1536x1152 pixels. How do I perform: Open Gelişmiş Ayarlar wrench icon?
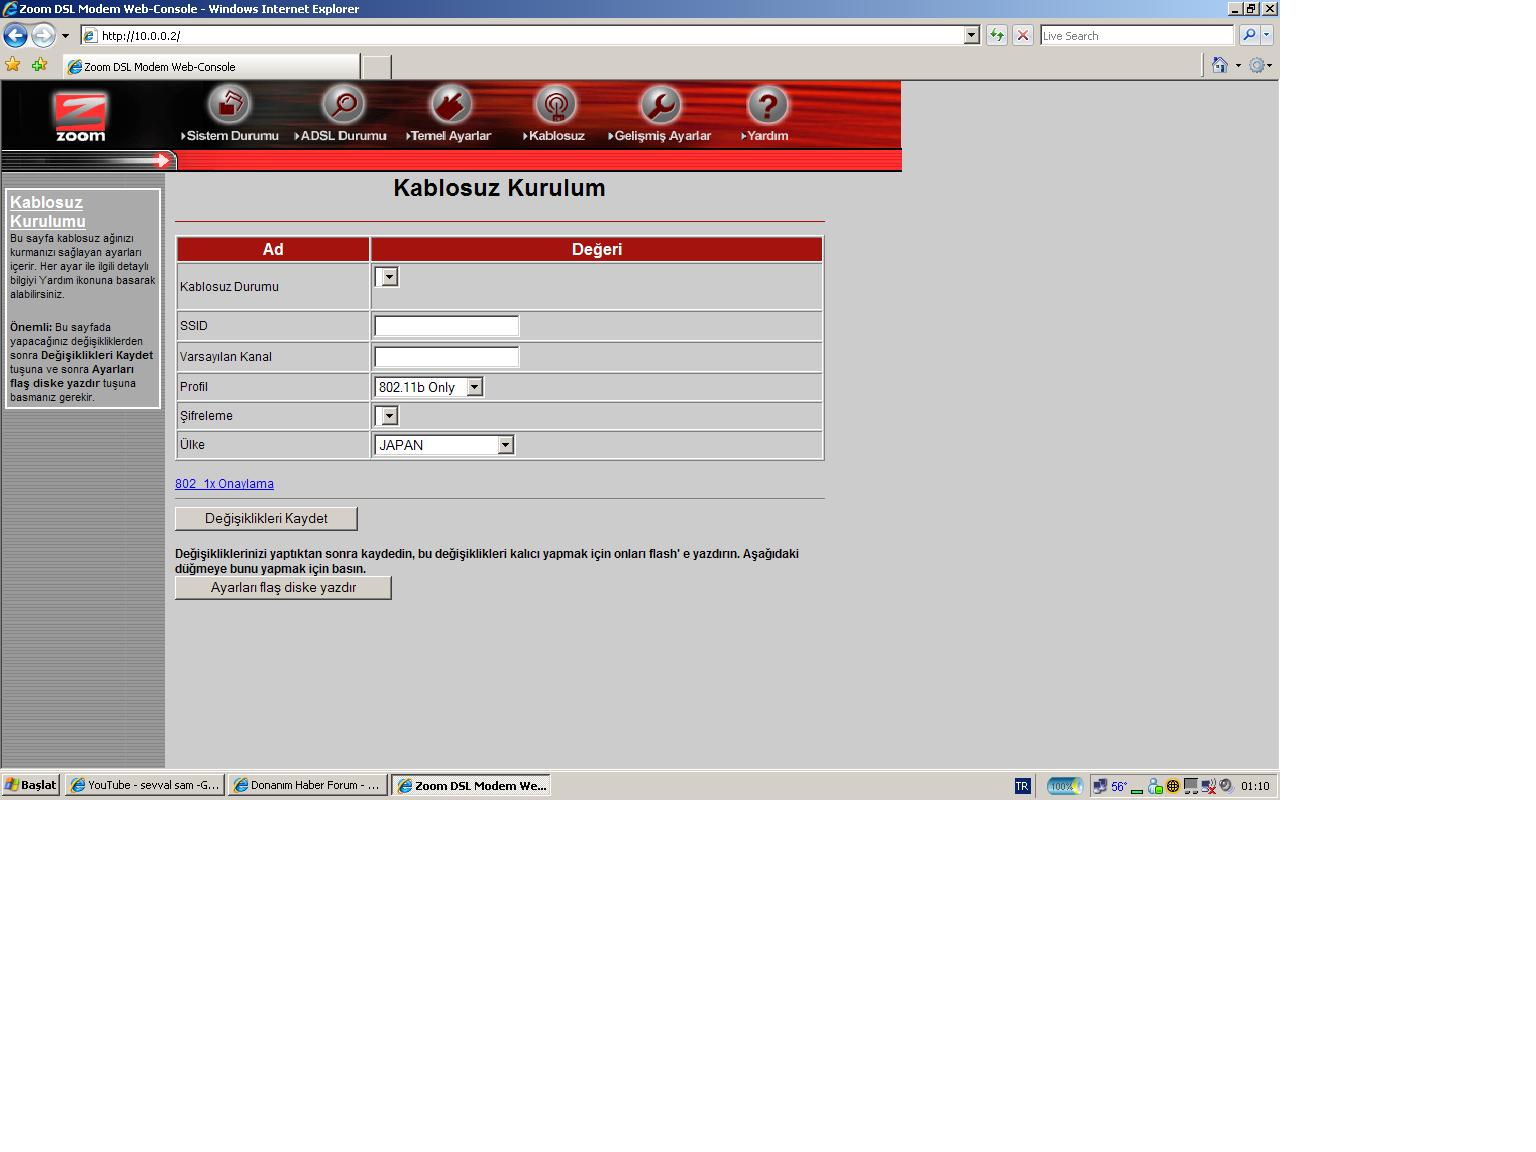tap(661, 104)
